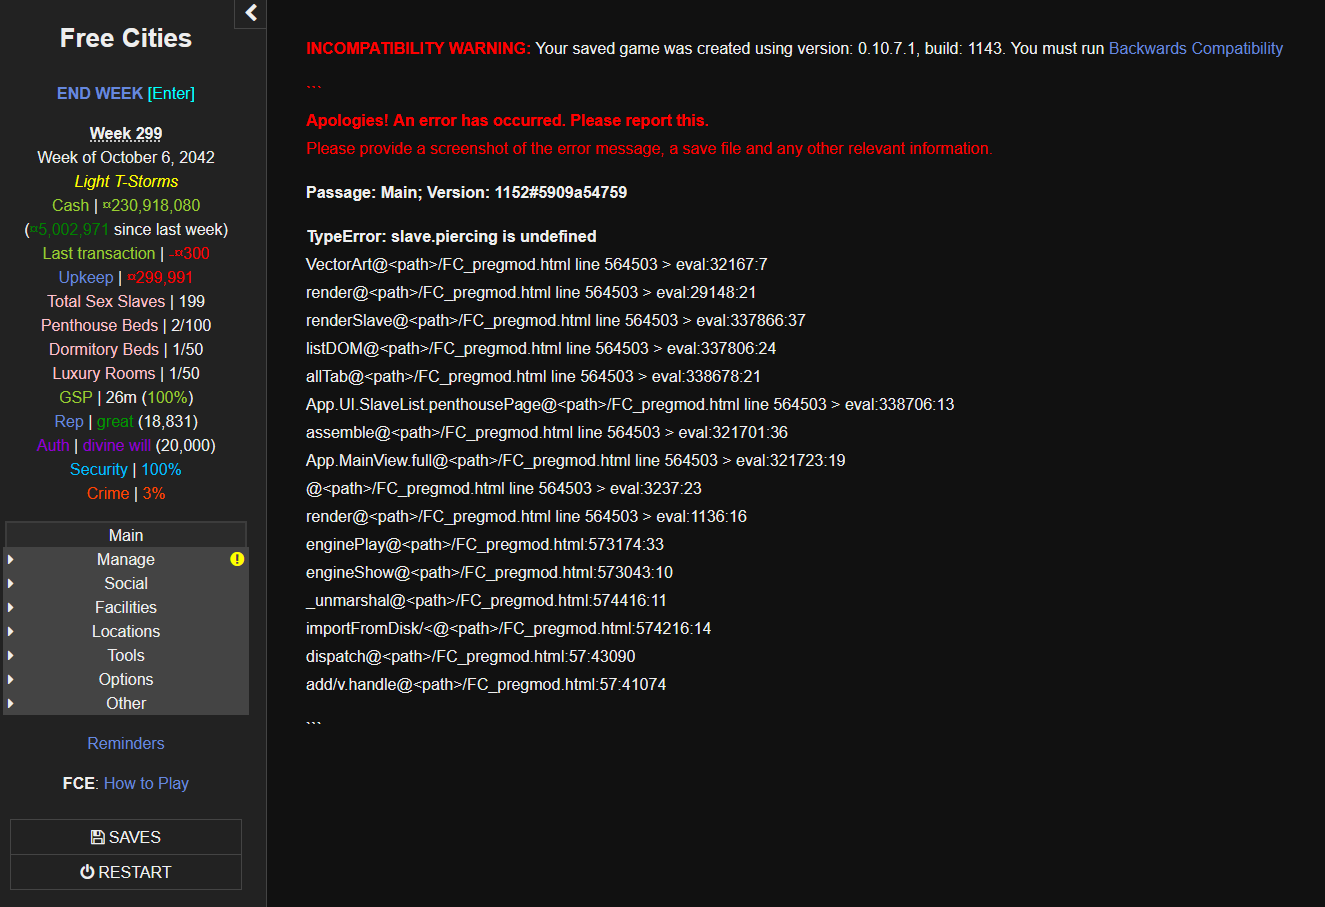The height and width of the screenshot is (907, 1325).
Task: Expand the Locations menu arrow
Action: [x=11, y=631]
